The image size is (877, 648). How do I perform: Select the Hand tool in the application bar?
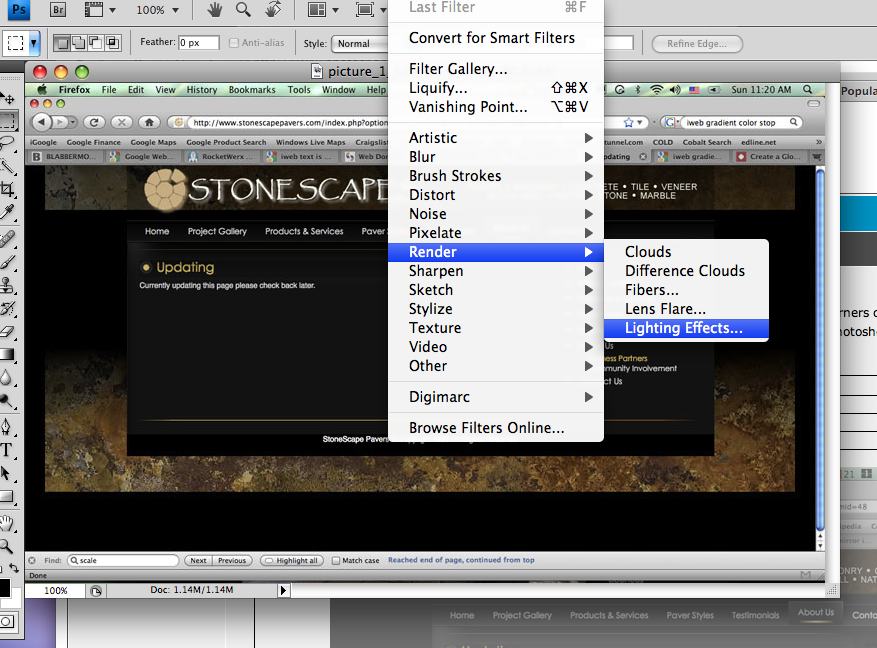click(215, 10)
